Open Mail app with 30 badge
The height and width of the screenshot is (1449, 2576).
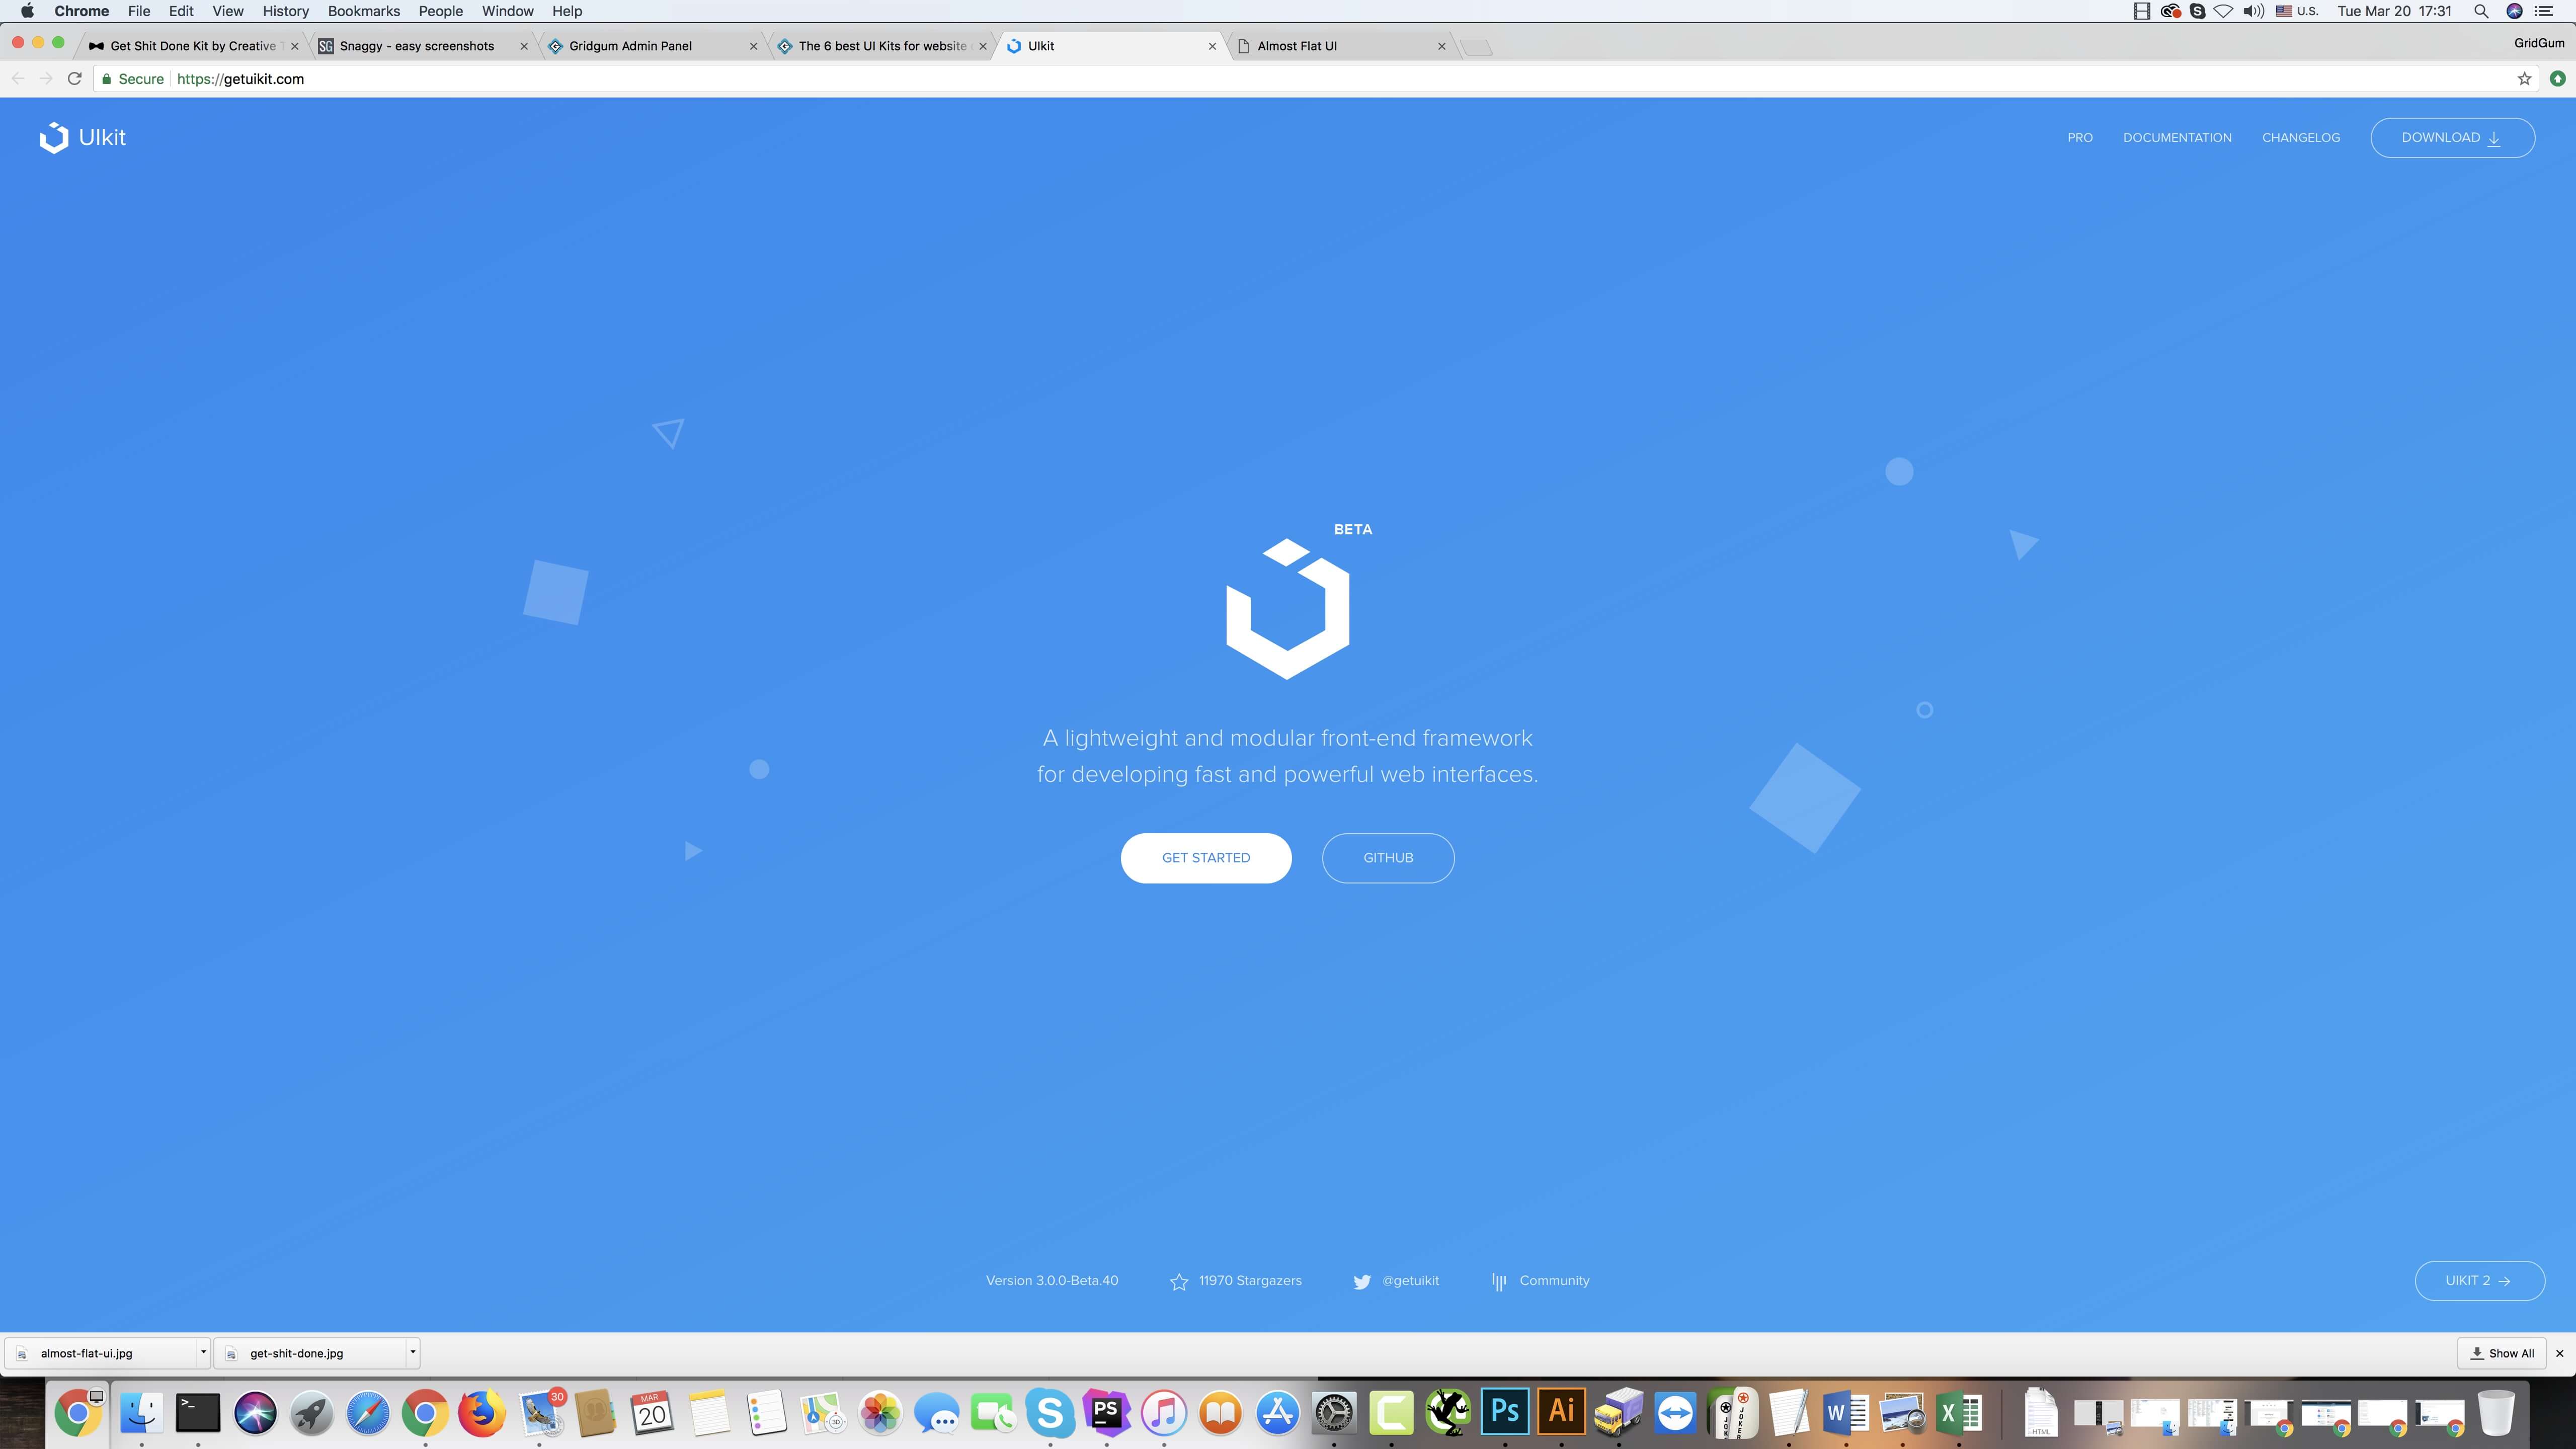tap(540, 1413)
